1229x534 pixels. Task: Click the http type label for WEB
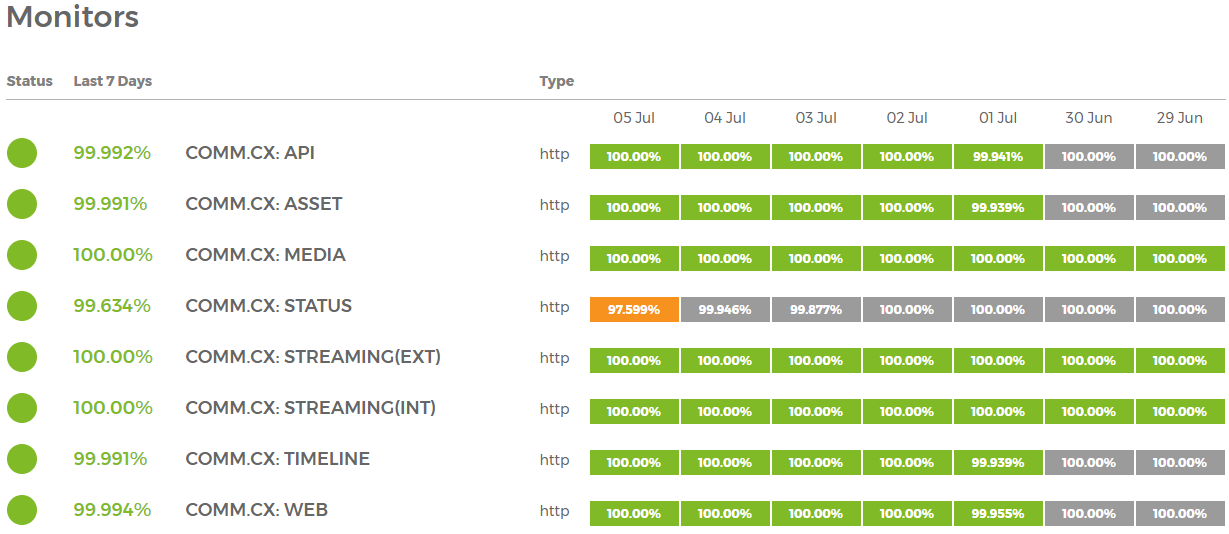(x=555, y=511)
